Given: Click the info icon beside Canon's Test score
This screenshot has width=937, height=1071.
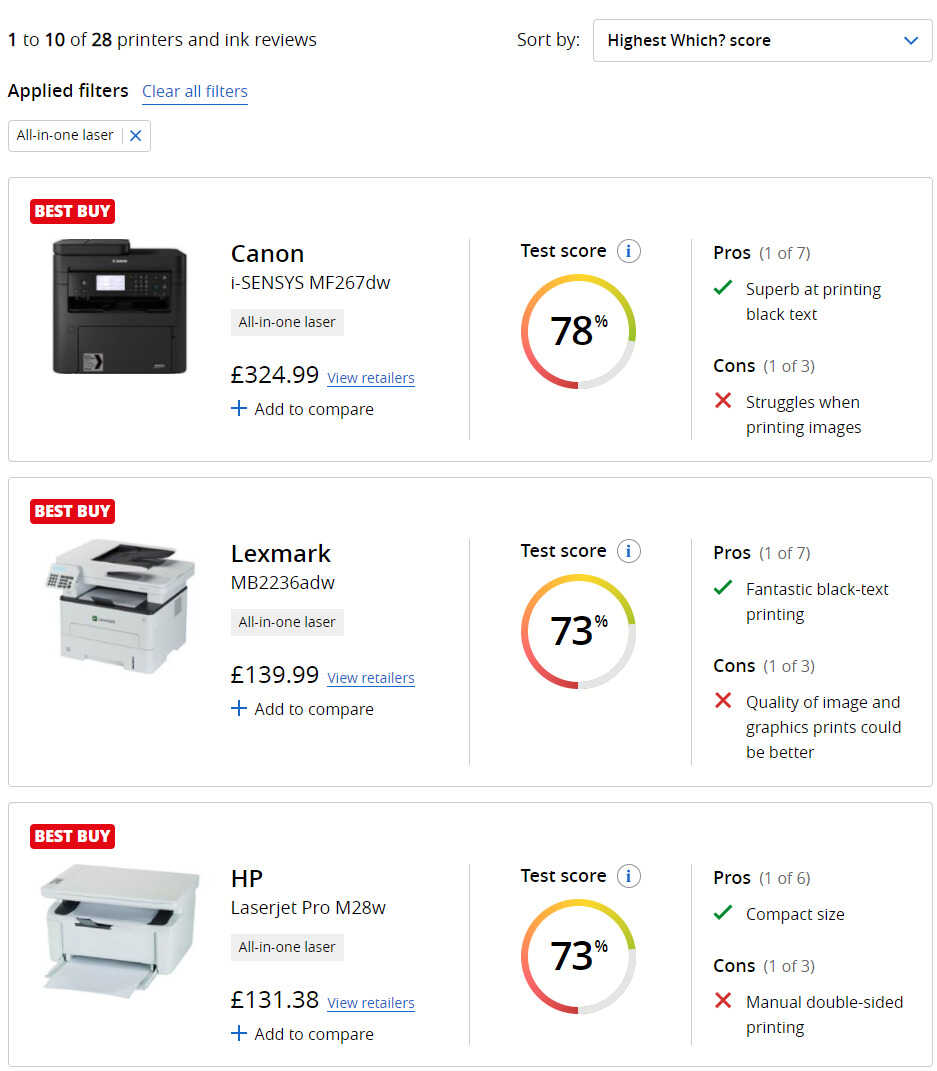Looking at the screenshot, I should (x=628, y=251).
